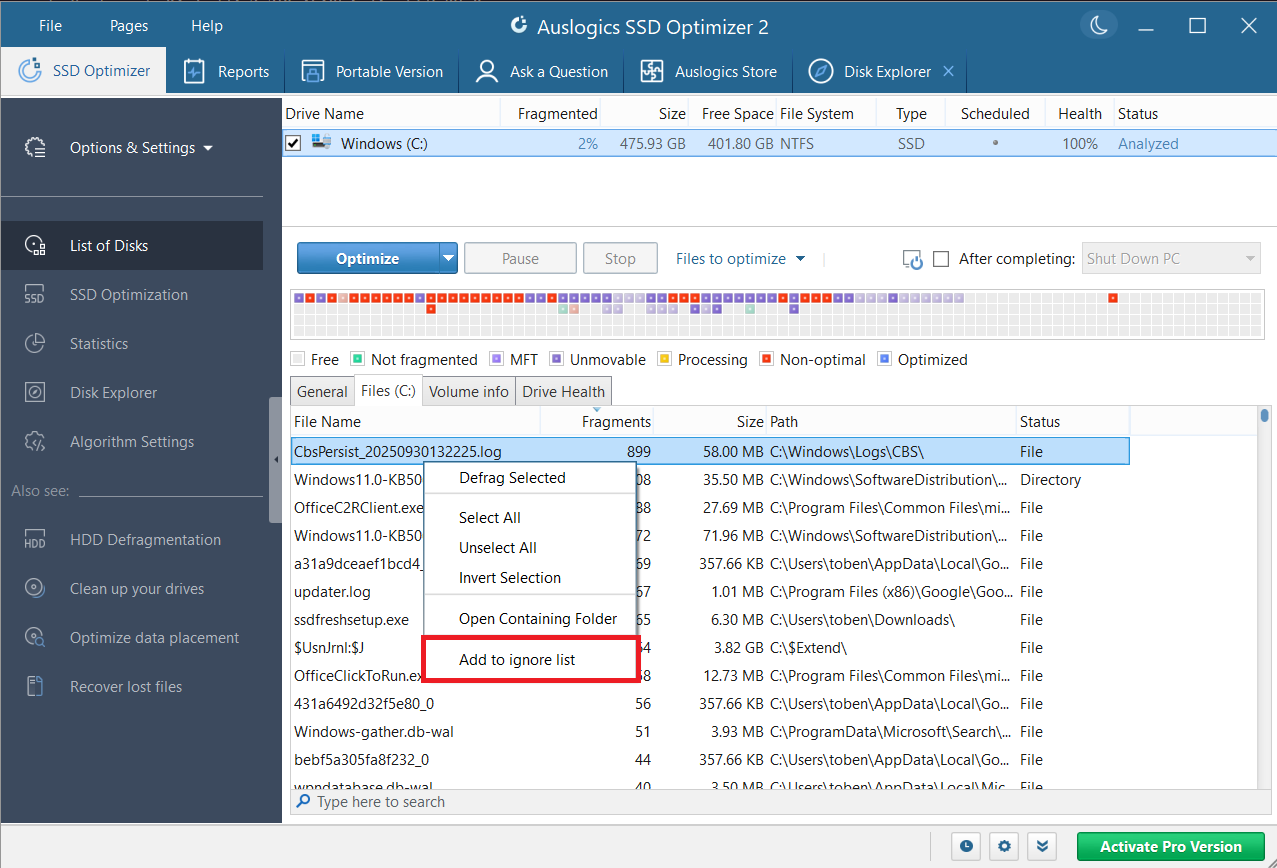Click the Clean up your drives icon
1277x868 pixels.
click(x=35, y=589)
